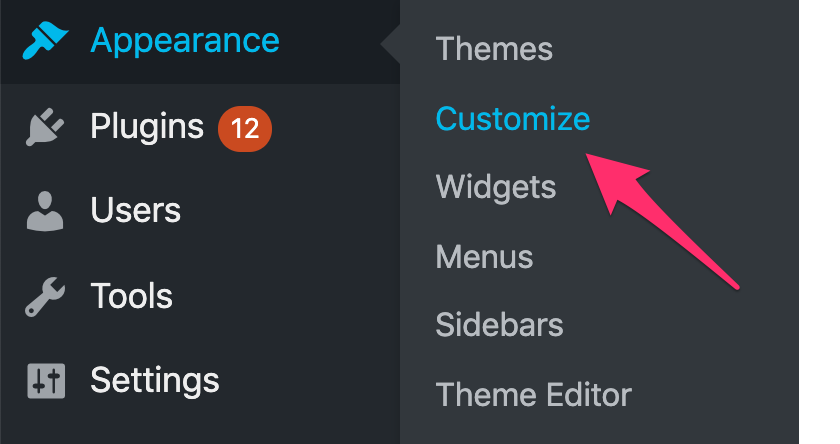Screen dimensions: 840x444
Task: Open the Theme Editor submenu link
Action: (534, 395)
